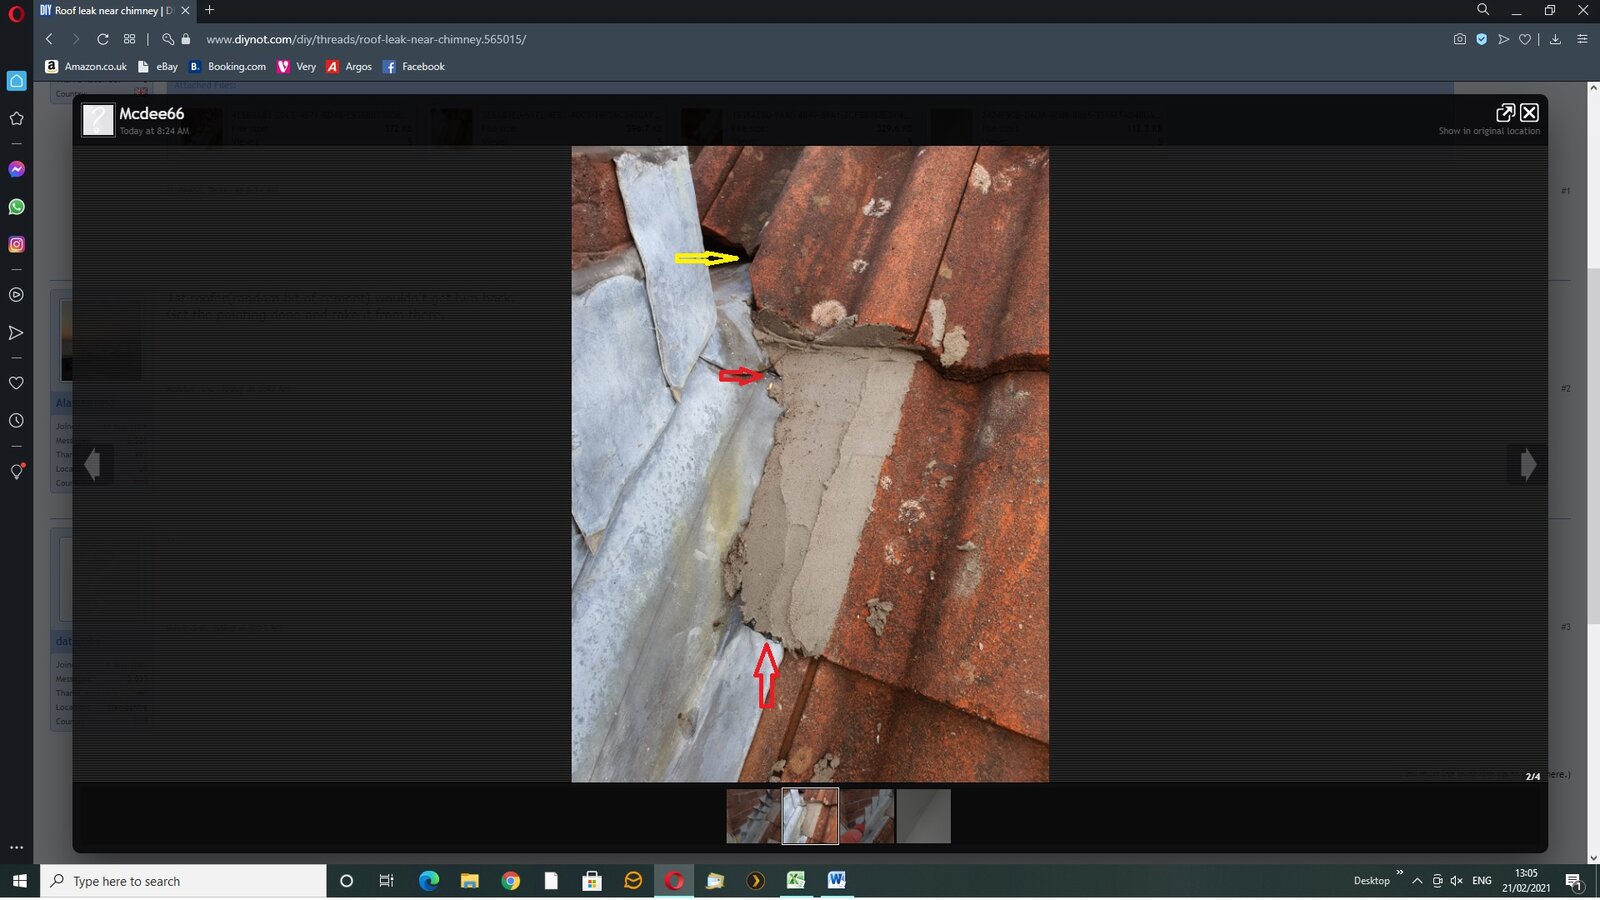Select the third roof photo thumbnail
The width and height of the screenshot is (1600, 900).
867,816
